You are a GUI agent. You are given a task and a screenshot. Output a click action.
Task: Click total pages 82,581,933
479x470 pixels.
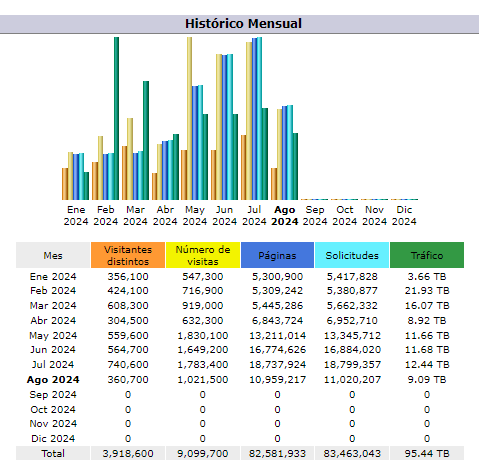coord(277,454)
